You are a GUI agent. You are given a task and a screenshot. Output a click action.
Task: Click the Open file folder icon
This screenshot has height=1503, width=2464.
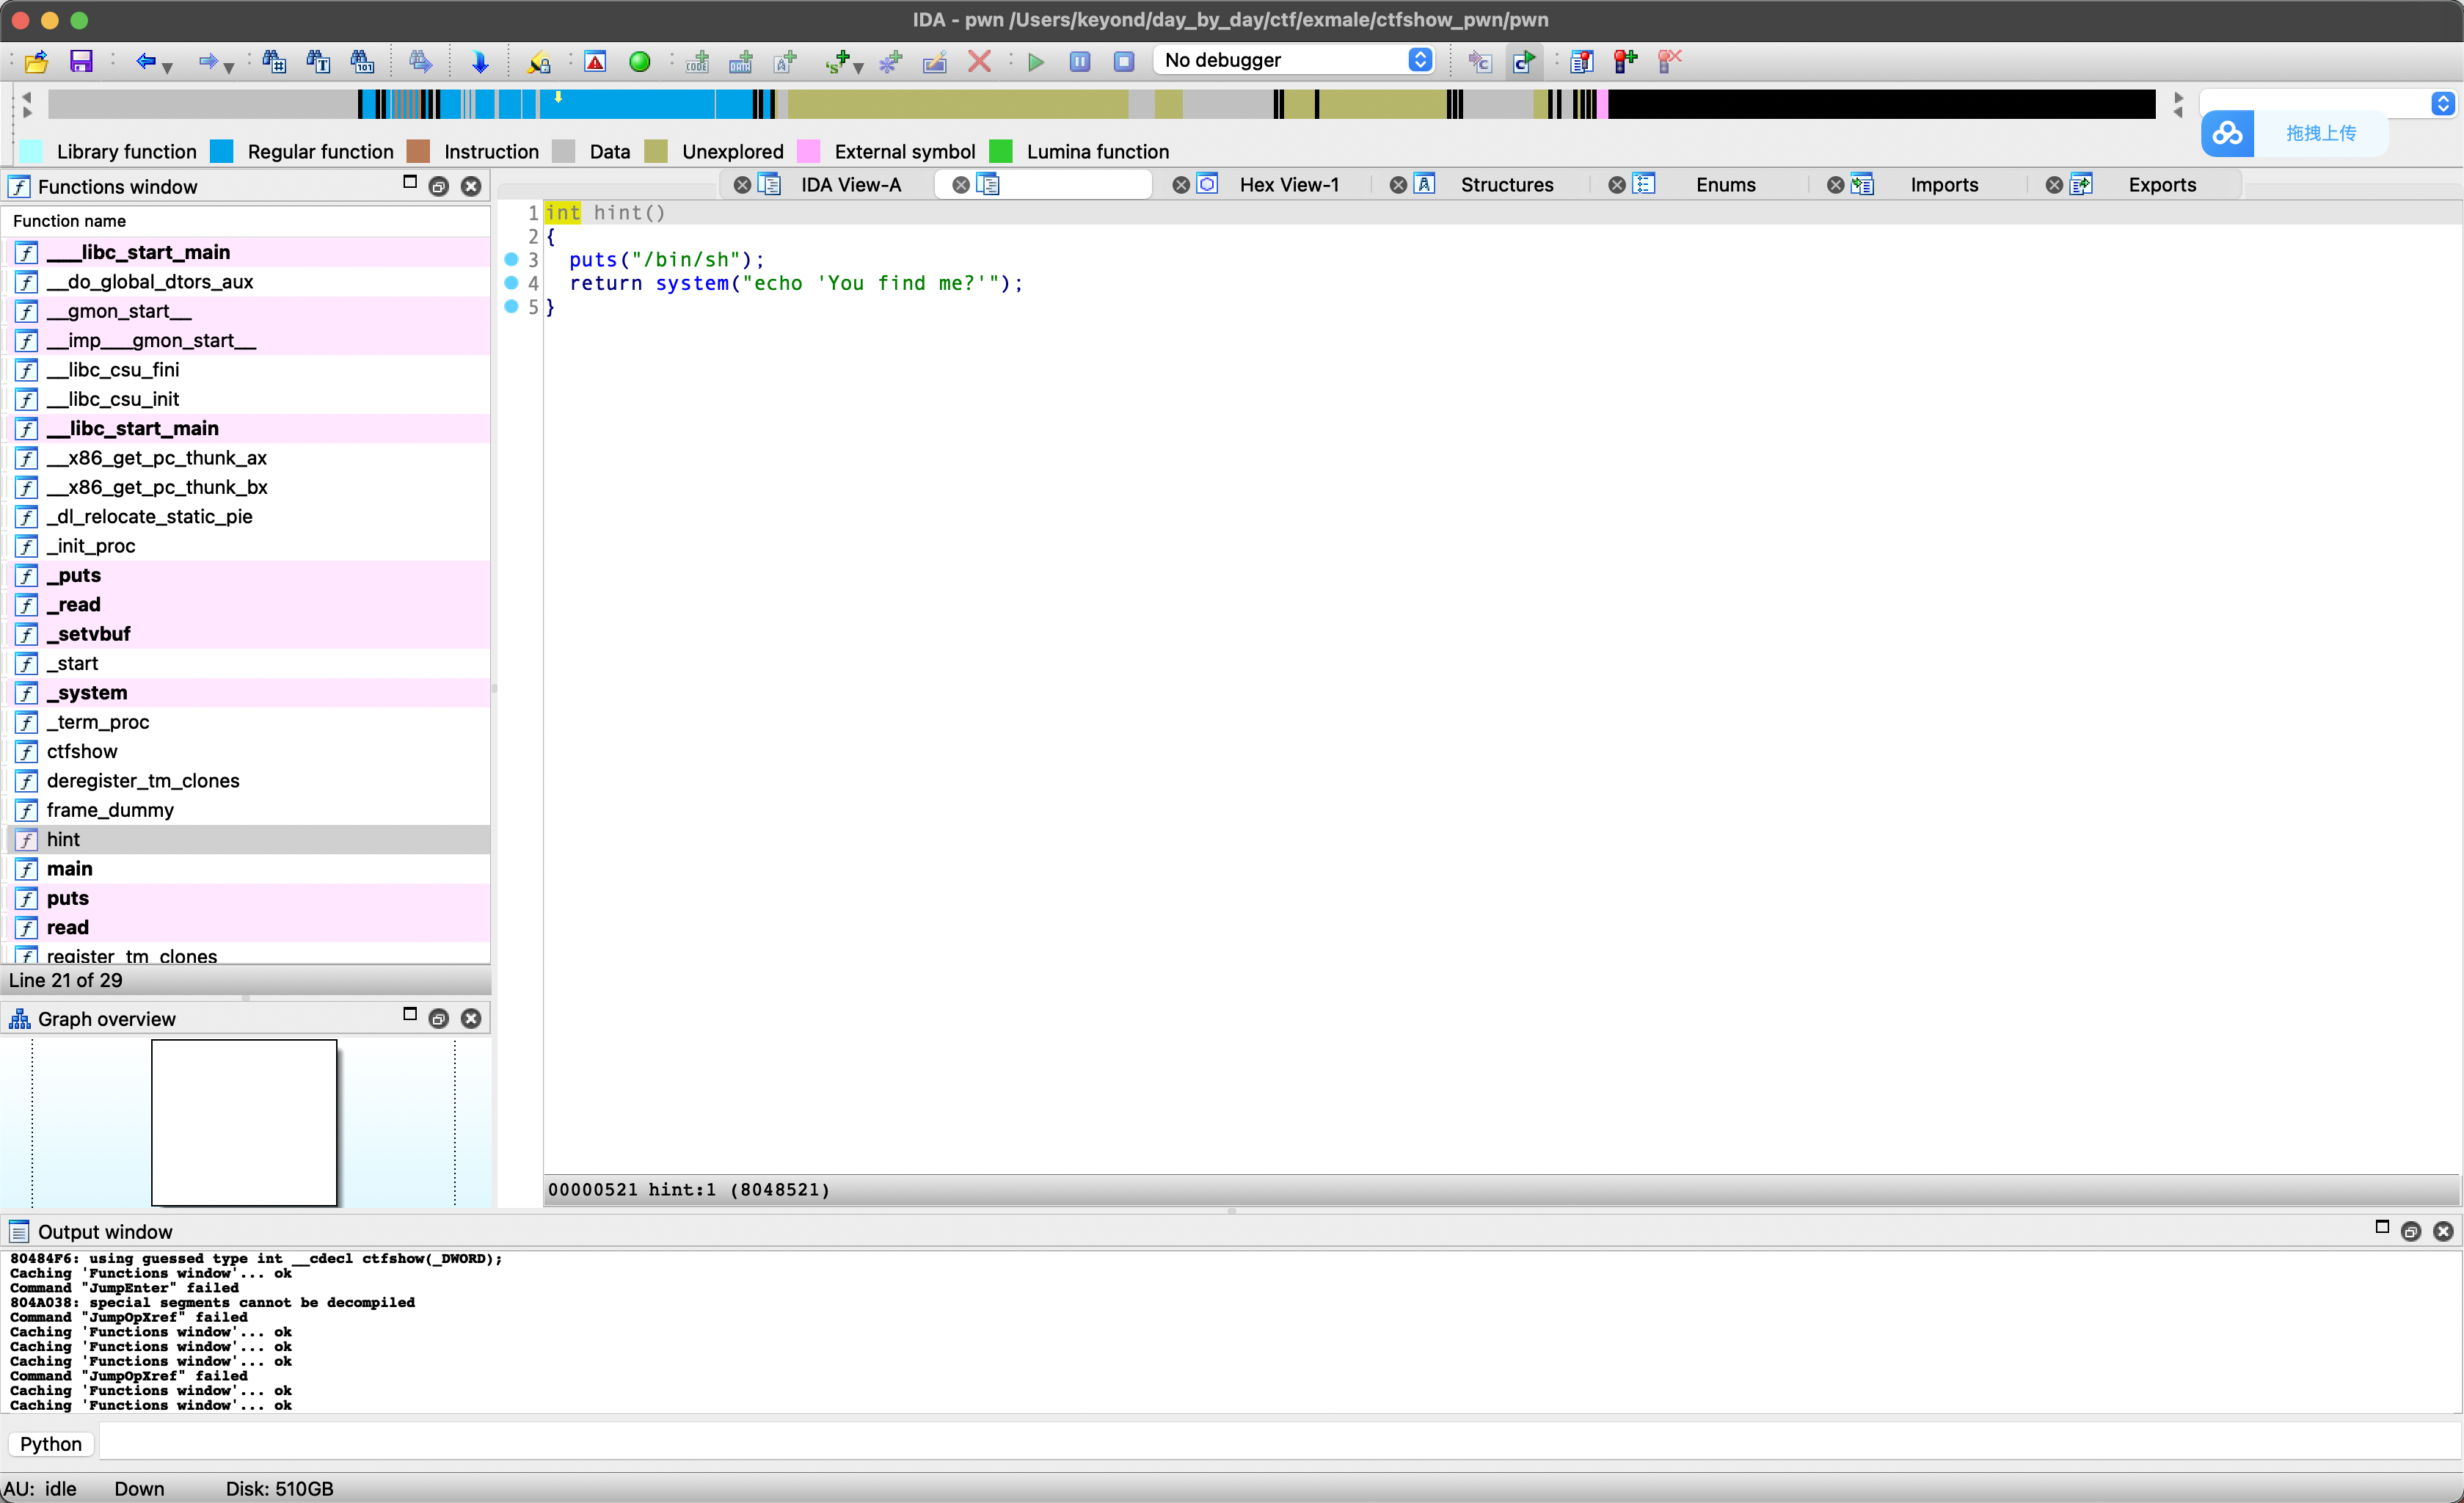point(36,62)
